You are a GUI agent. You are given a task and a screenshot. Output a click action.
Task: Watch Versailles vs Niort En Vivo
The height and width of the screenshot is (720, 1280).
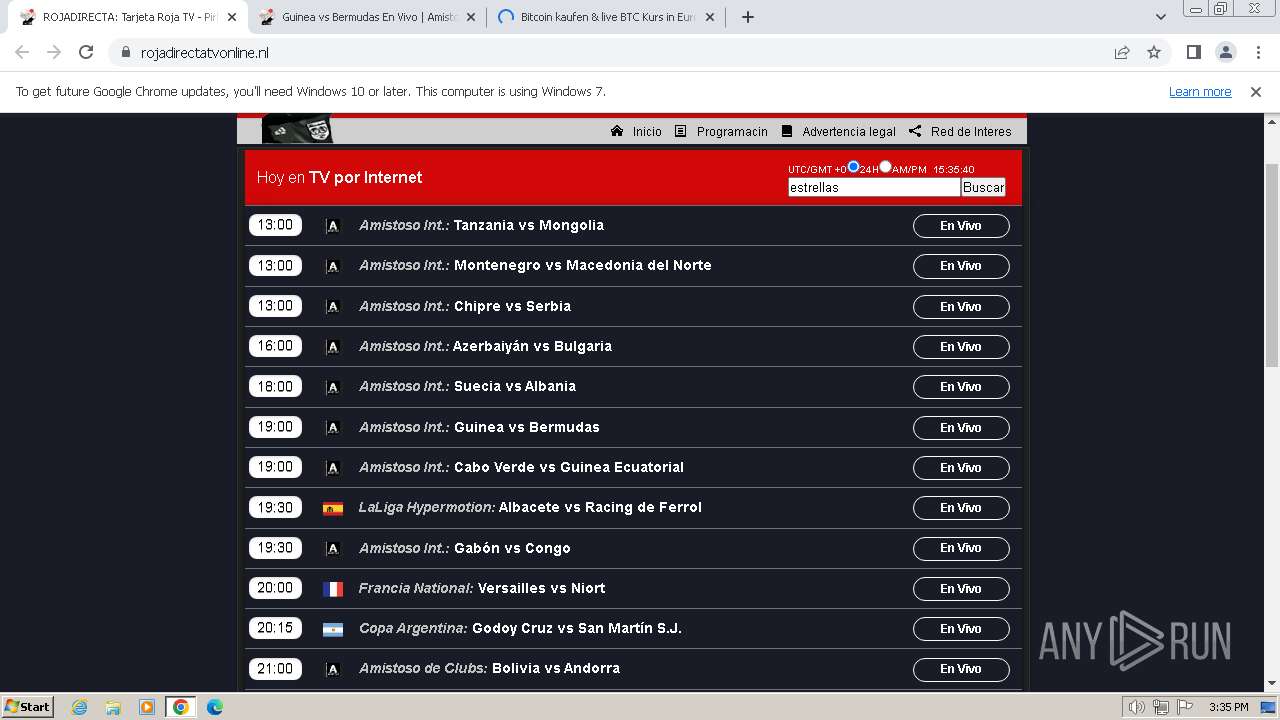click(x=961, y=589)
